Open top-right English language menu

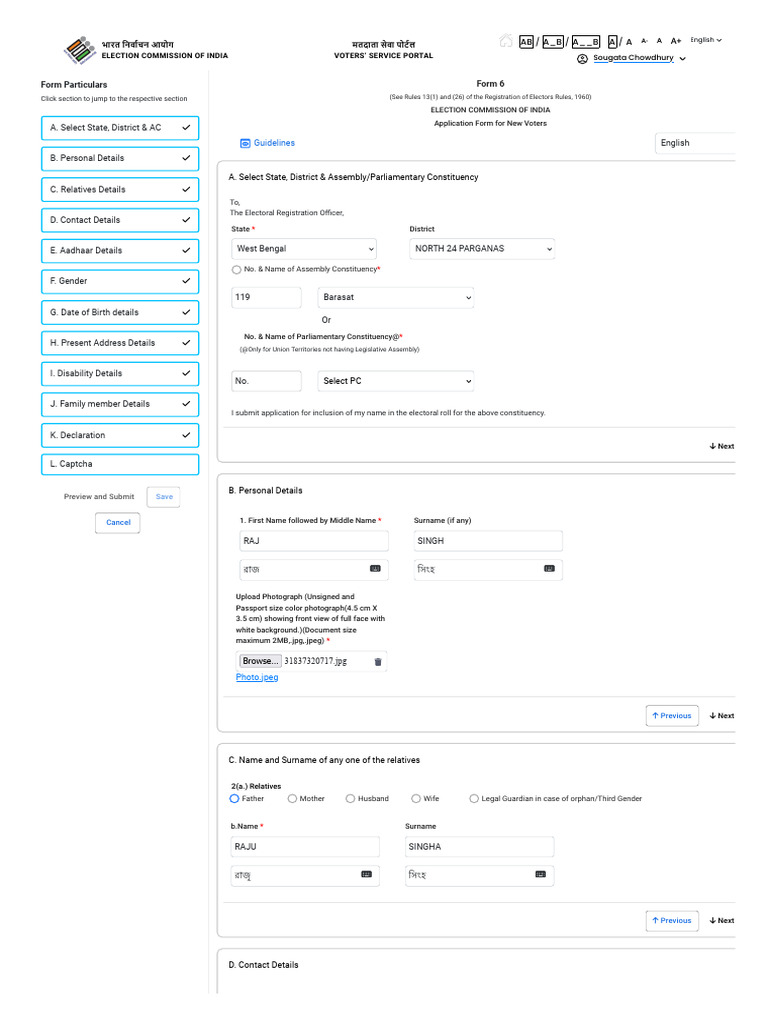click(706, 40)
